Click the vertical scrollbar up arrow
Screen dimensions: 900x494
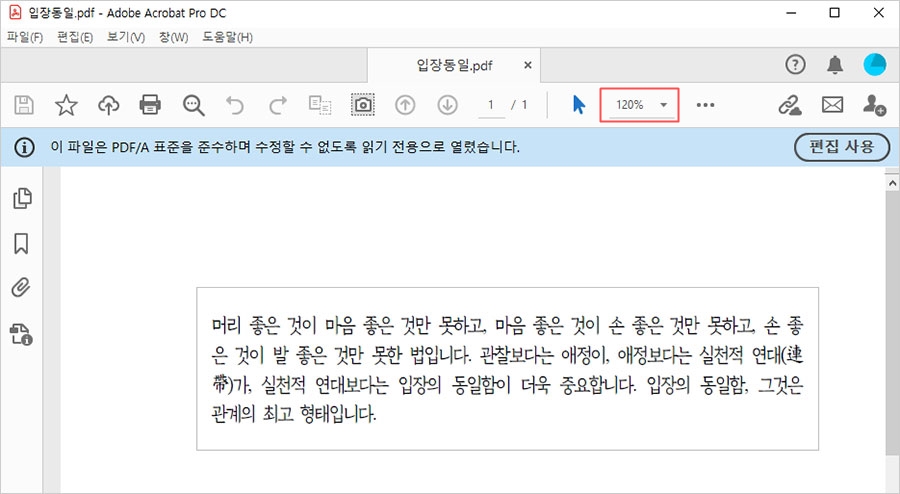[892, 184]
